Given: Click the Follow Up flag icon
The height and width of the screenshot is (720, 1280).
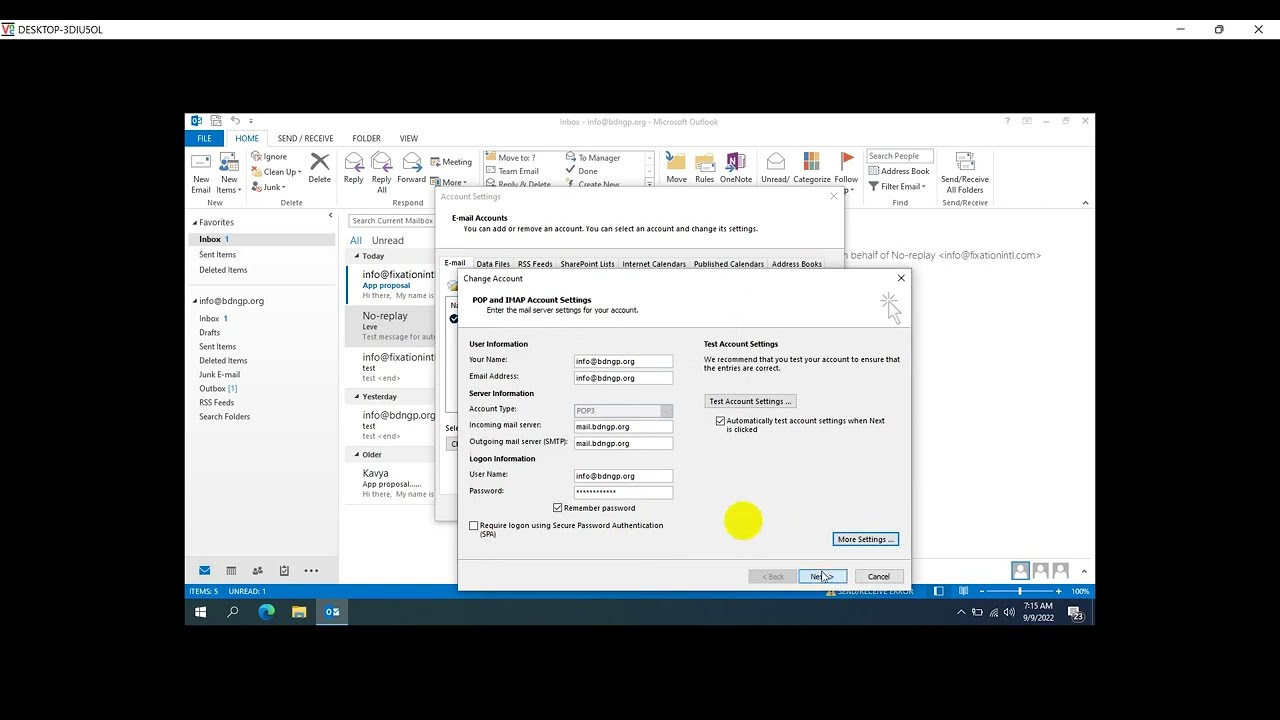Looking at the screenshot, I should [847, 161].
